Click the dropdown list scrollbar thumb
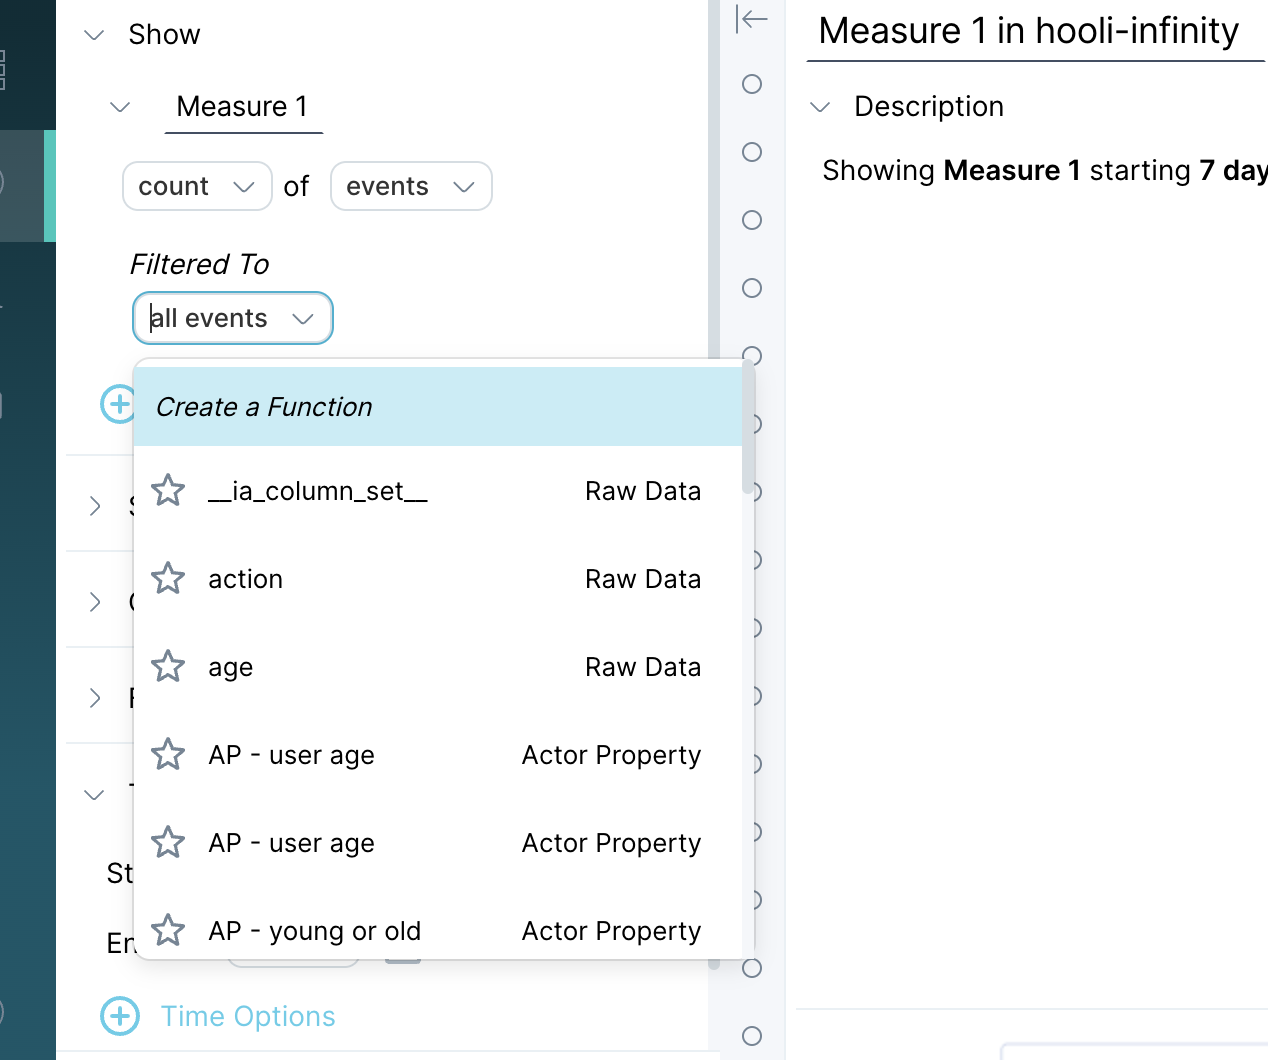This screenshot has width=1268, height=1060. click(x=748, y=430)
